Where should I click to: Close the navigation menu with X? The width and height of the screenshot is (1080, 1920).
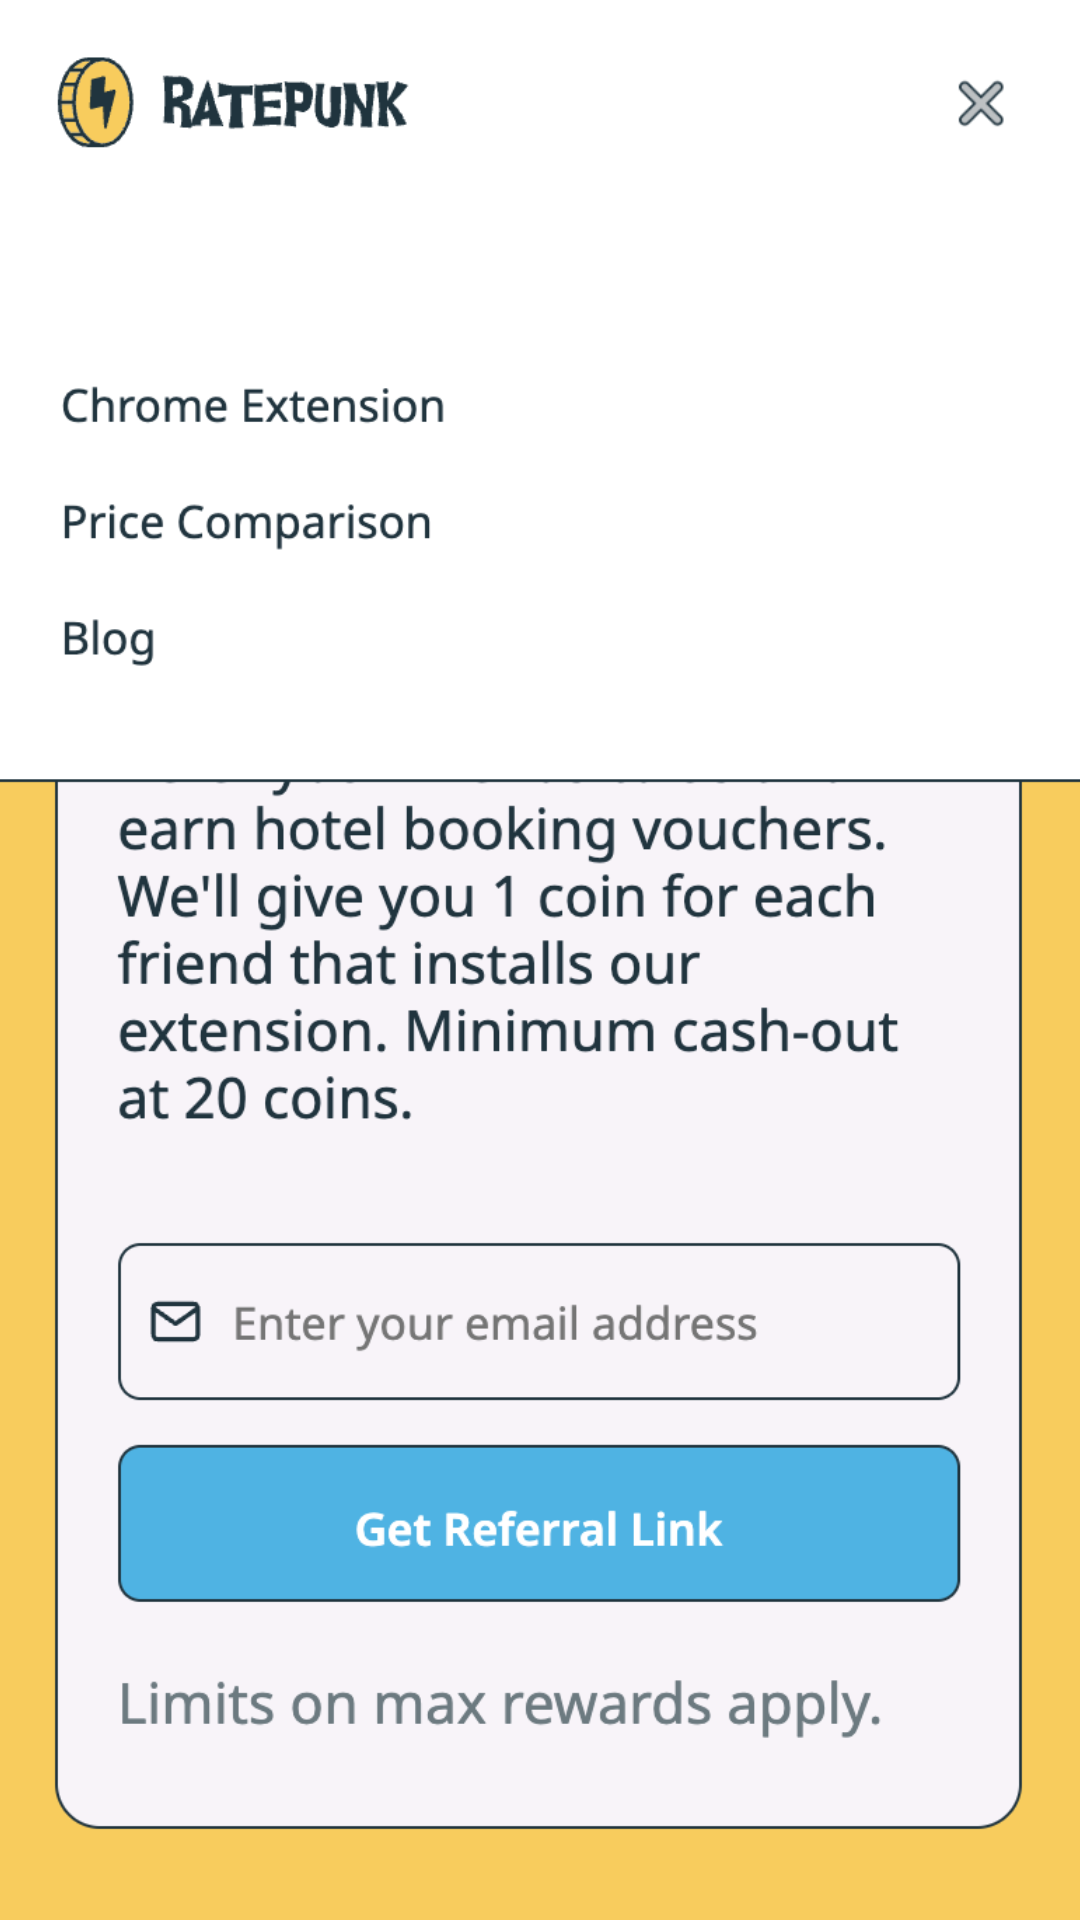point(980,103)
